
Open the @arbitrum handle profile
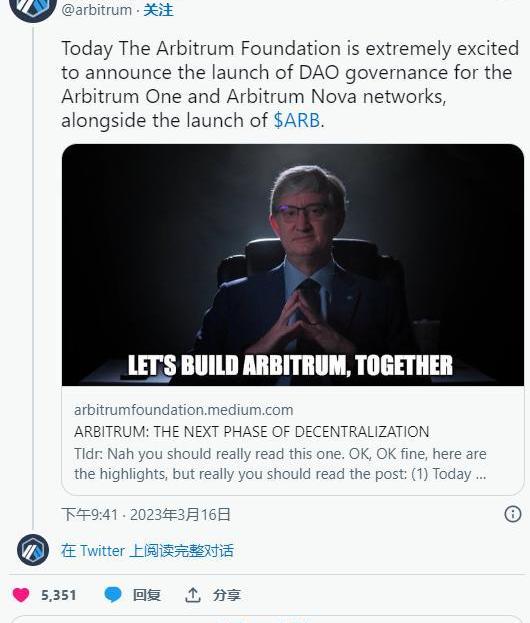[x=97, y=10]
